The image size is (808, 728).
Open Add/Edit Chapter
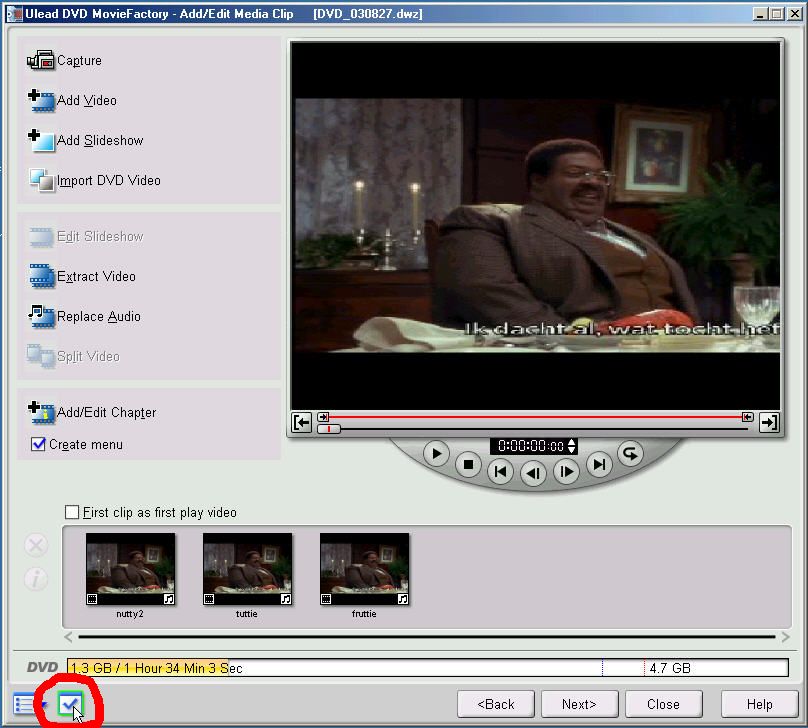click(x=92, y=412)
